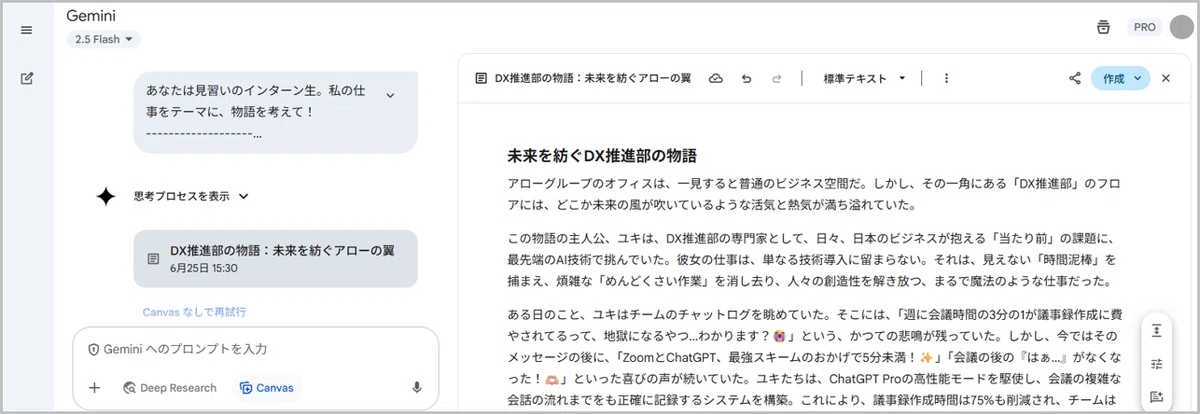Open the model selector 2.5 Flash dropdown

pos(104,39)
